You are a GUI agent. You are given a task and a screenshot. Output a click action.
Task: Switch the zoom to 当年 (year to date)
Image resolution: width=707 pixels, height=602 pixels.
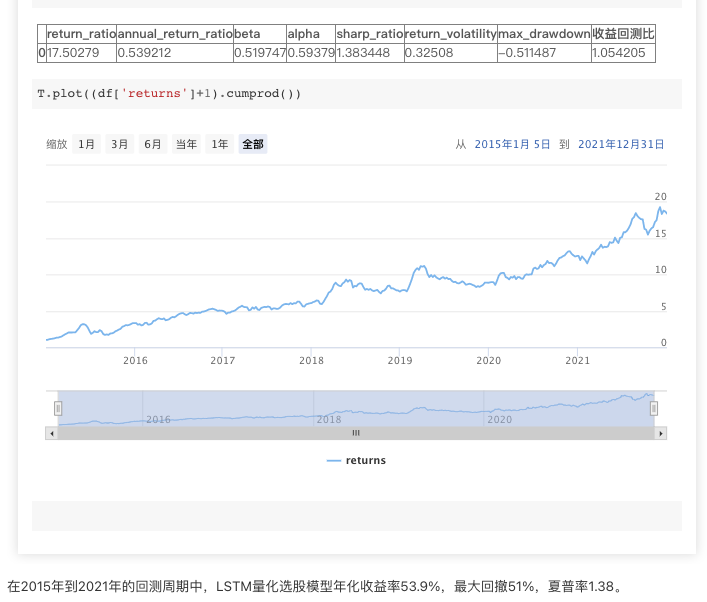tap(186, 144)
